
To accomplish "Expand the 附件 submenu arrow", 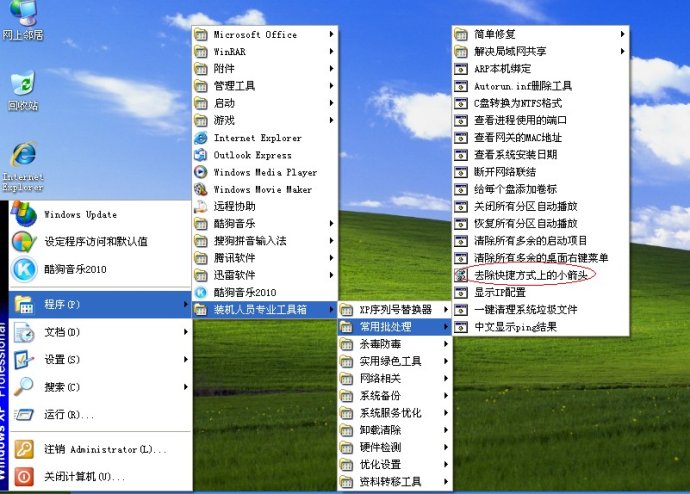I will [331, 69].
